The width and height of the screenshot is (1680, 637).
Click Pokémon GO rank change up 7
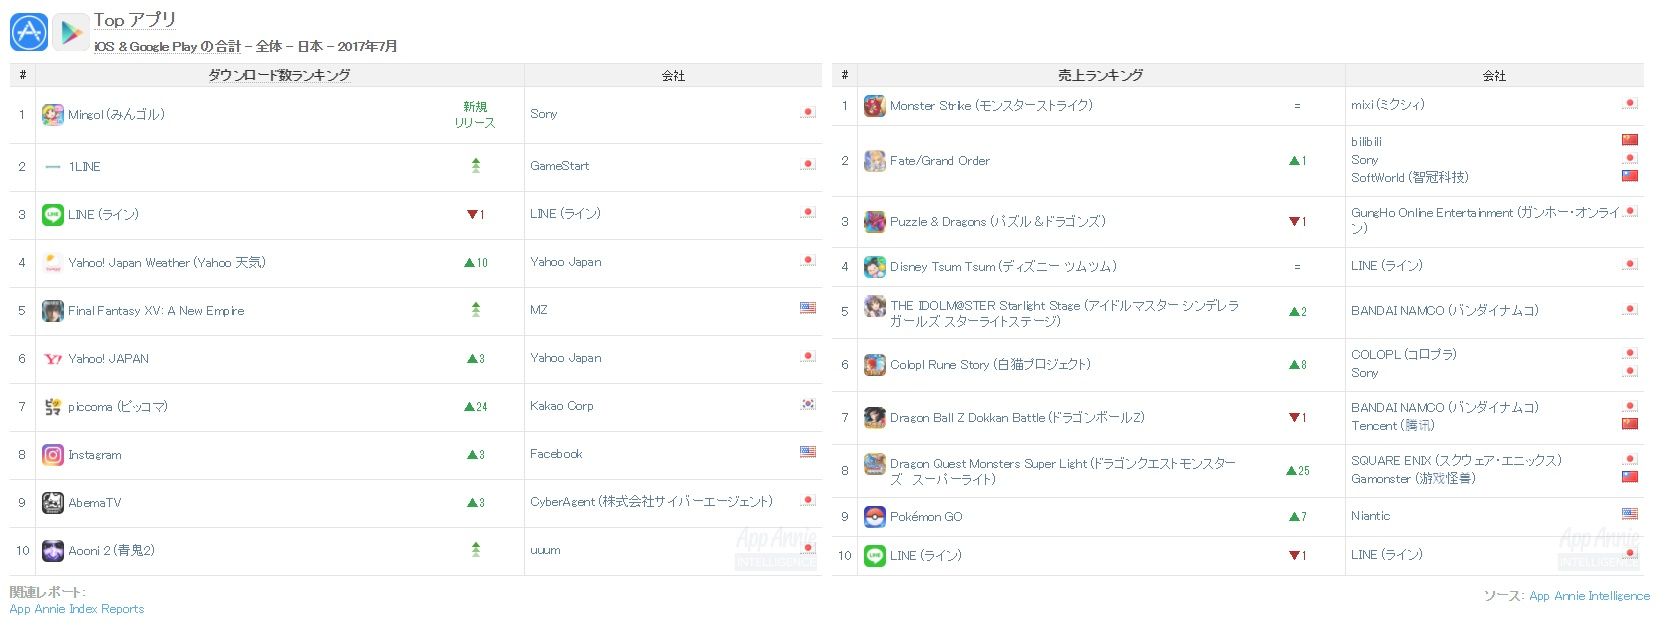[1298, 517]
